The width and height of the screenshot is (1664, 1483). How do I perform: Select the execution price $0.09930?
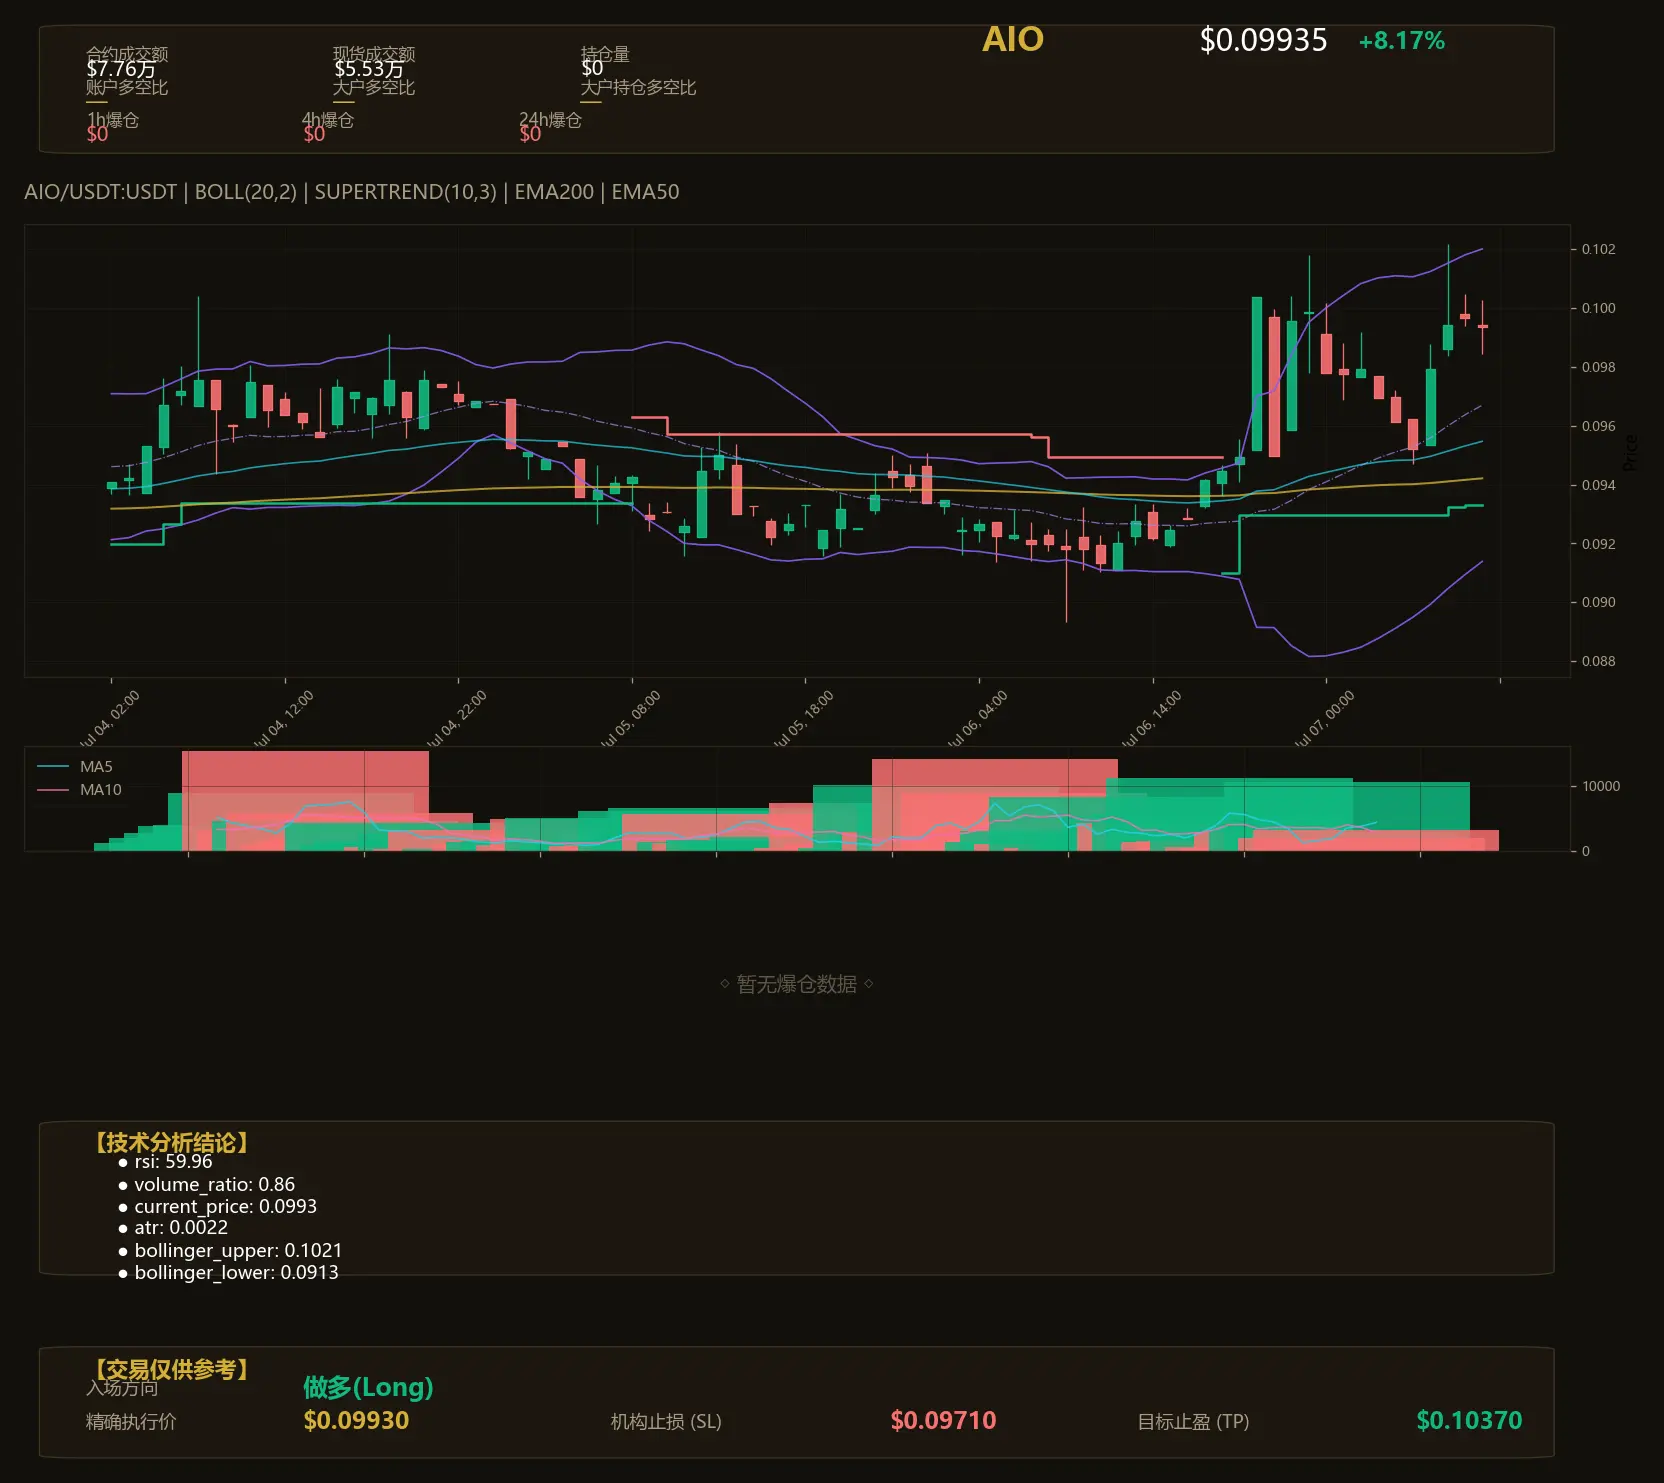tap(356, 1421)
